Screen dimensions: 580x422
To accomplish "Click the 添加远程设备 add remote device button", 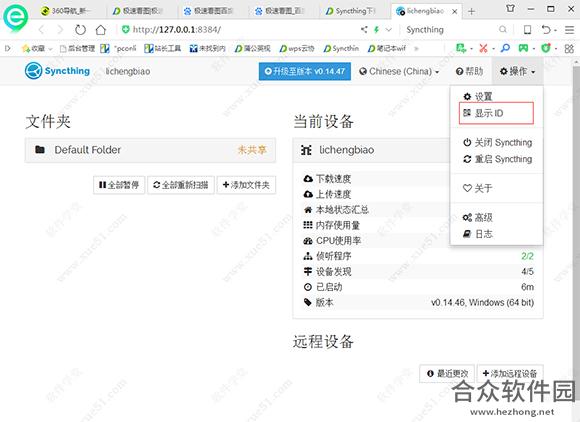I will coord(510,374).
